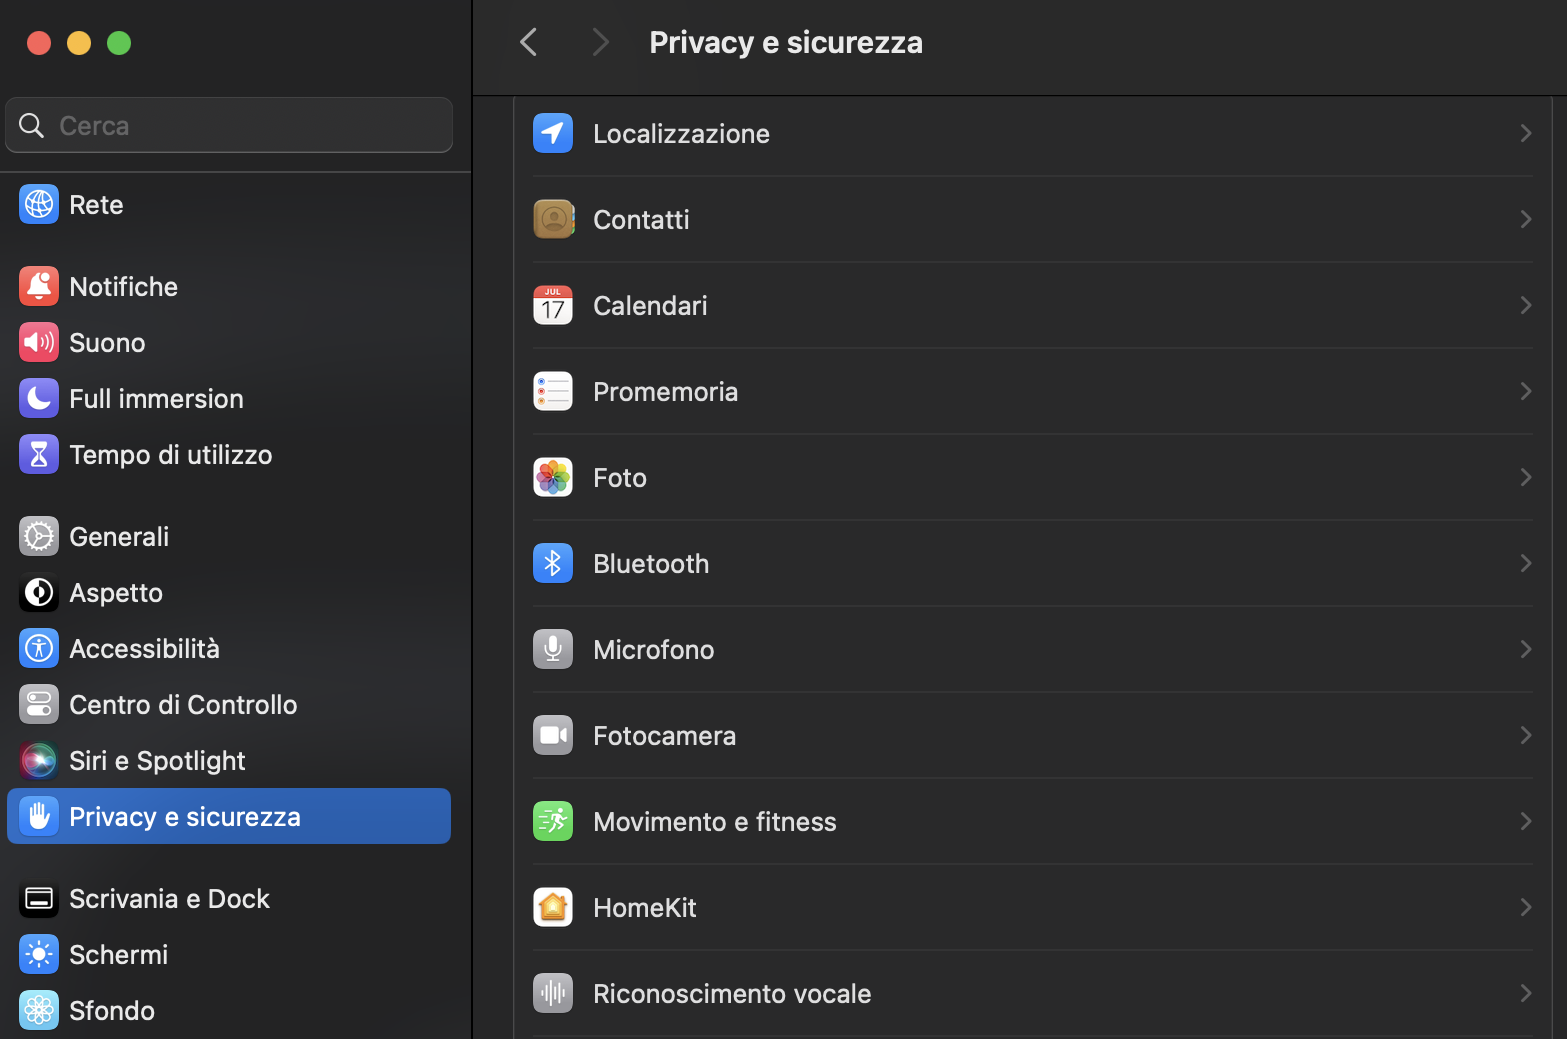The image size is (1567, 1039).
Task: Click the Fotocamera camera icon
Action: 553,735
